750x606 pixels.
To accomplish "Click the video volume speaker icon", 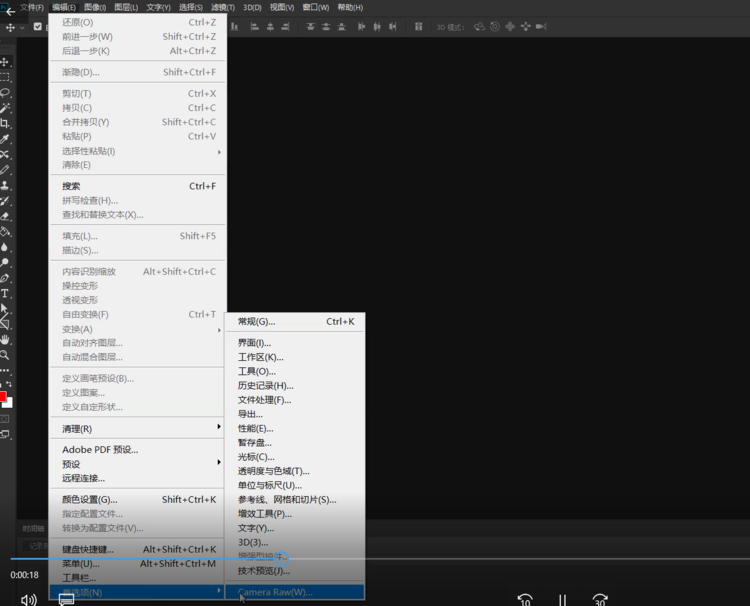I will [29, 599].
